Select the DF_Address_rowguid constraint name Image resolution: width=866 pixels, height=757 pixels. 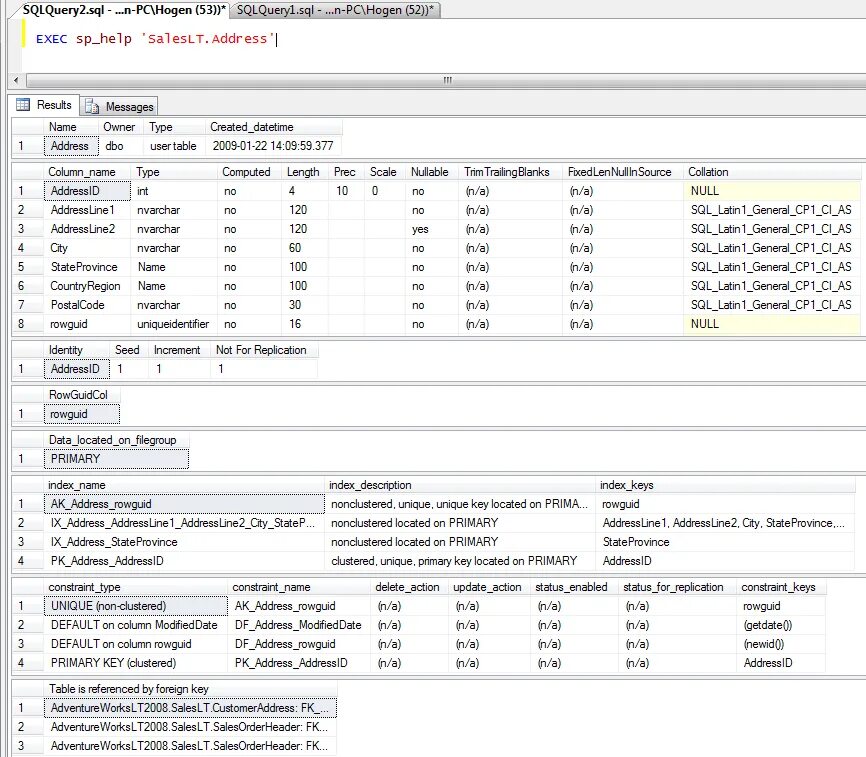coord(299,644)
